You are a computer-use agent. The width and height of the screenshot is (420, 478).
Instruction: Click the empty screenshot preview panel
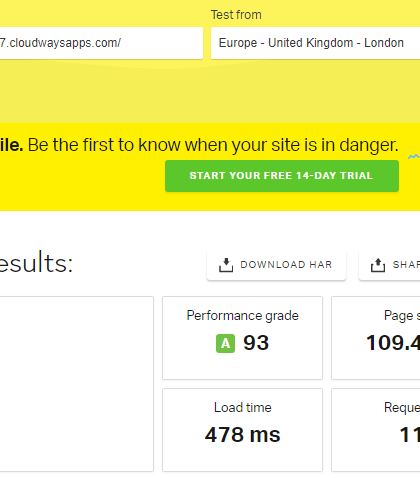(x=77, y=384)
